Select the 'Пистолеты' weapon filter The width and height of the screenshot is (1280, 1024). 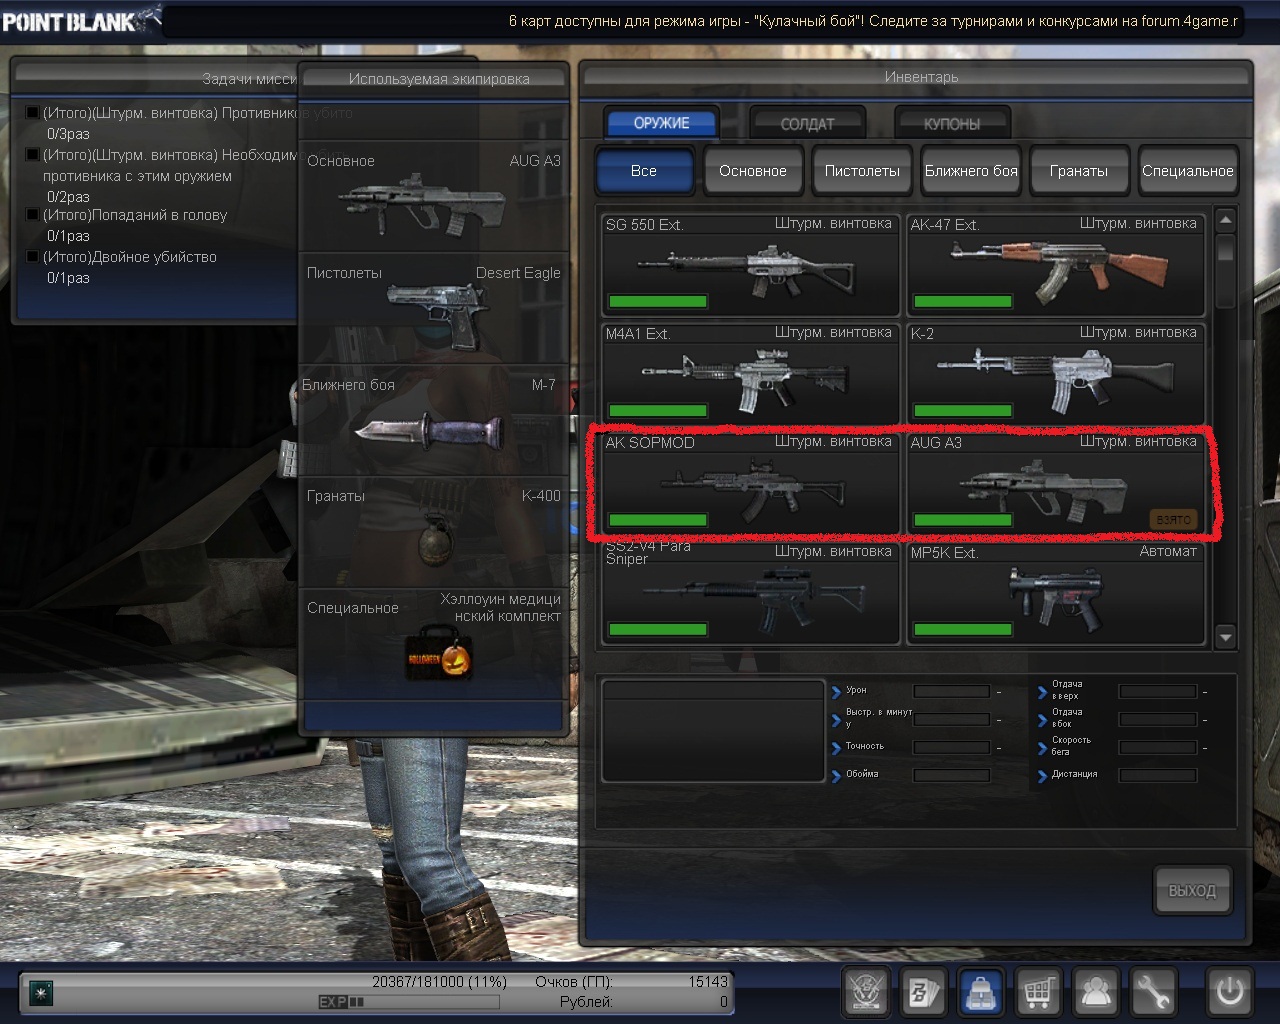862,171
